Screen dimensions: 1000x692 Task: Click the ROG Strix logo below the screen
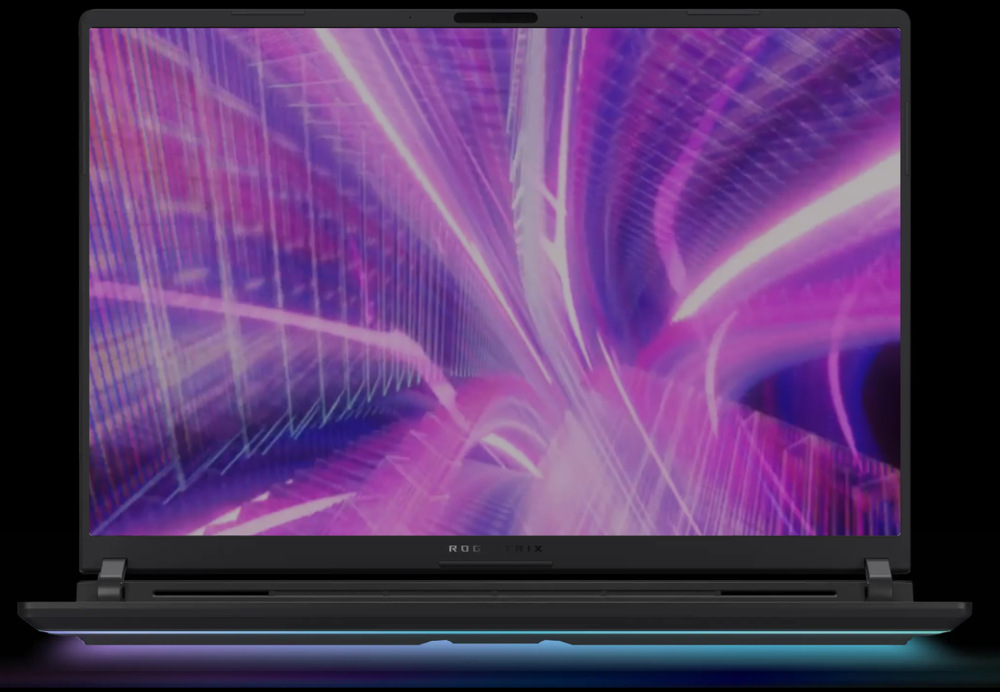point(495,548)
